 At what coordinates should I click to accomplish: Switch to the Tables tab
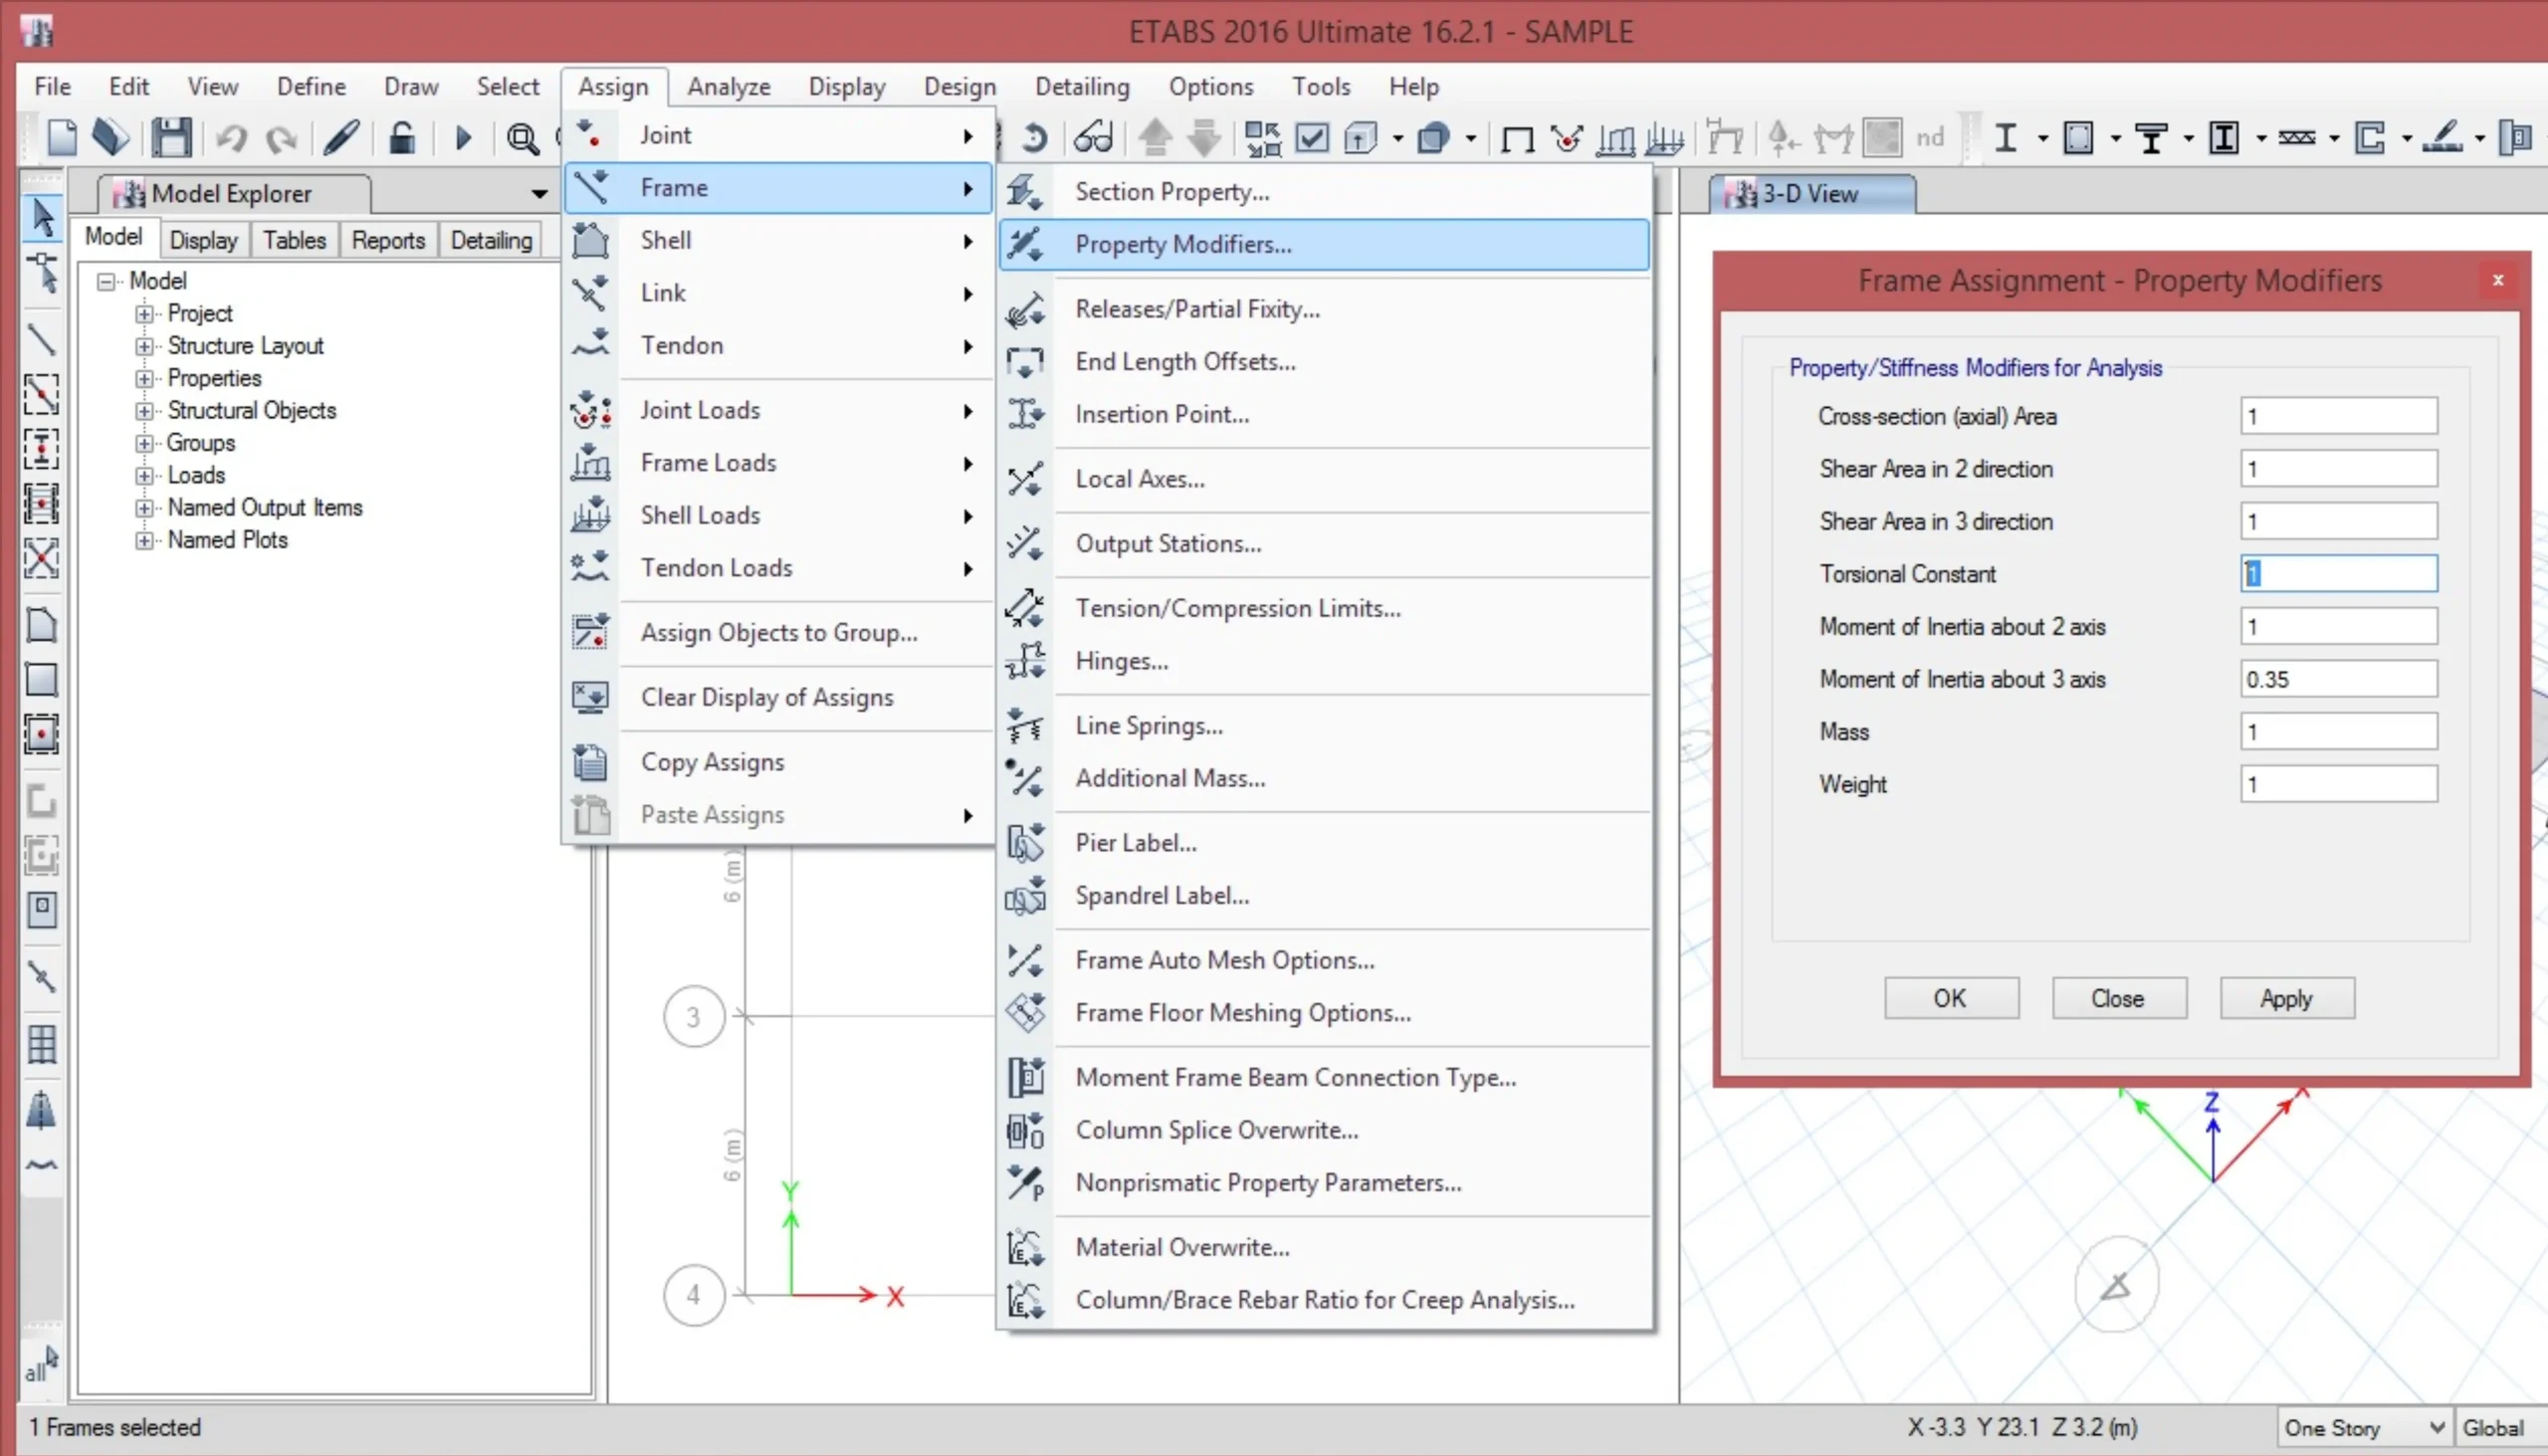click(x=294, y=240)
